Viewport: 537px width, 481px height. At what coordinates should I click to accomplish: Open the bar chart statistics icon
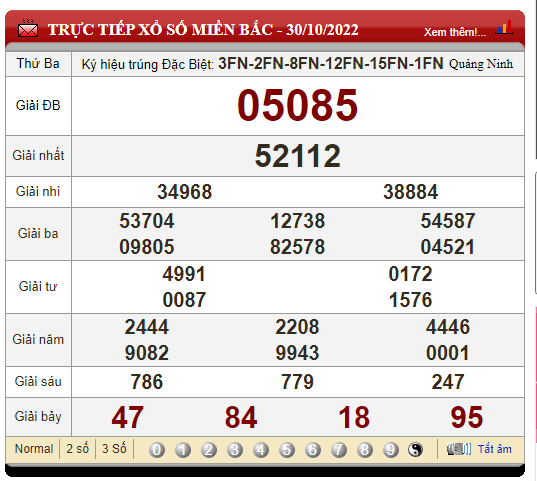click(504, 27)
